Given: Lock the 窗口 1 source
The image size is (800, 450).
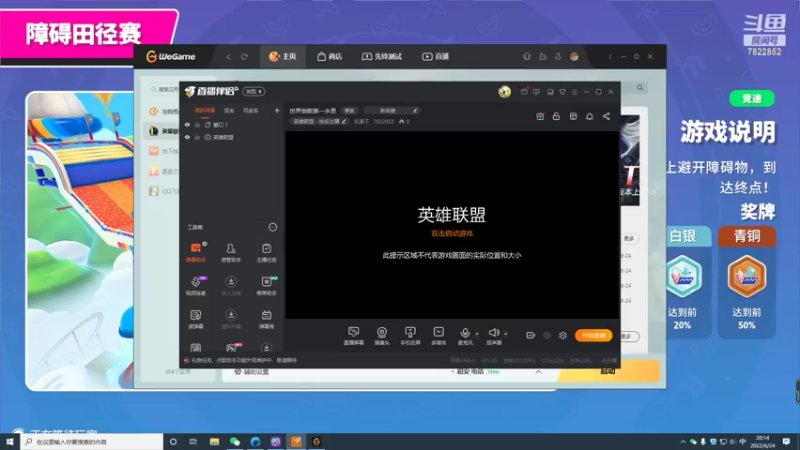Looking at the screenshot, I should pos(197,124).
